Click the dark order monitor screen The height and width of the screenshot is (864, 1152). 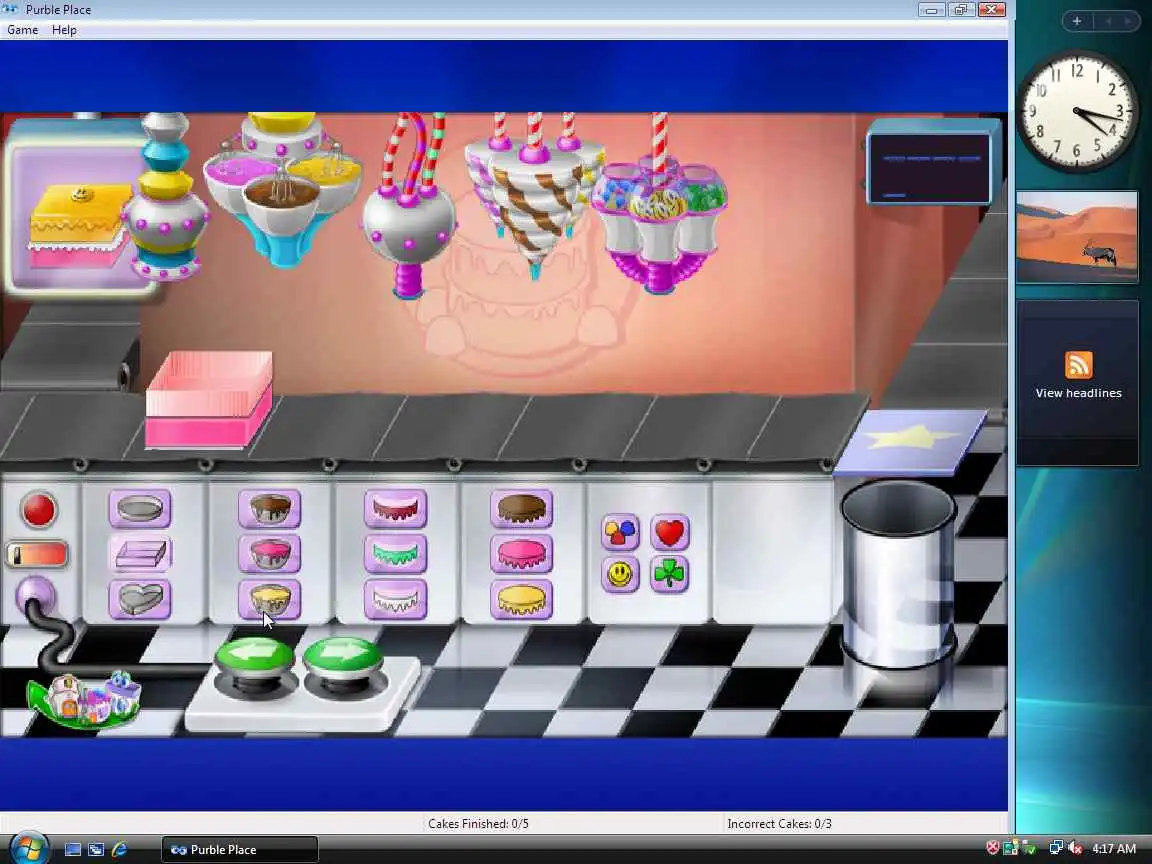click(929, 168)
